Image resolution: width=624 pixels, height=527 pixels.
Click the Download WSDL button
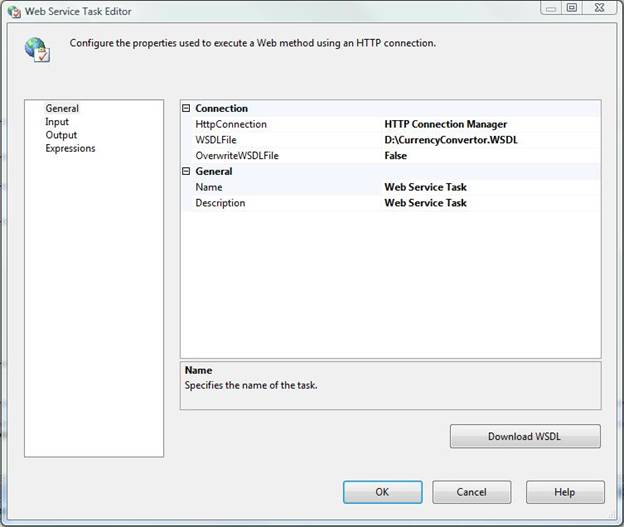tap(525, 436)
